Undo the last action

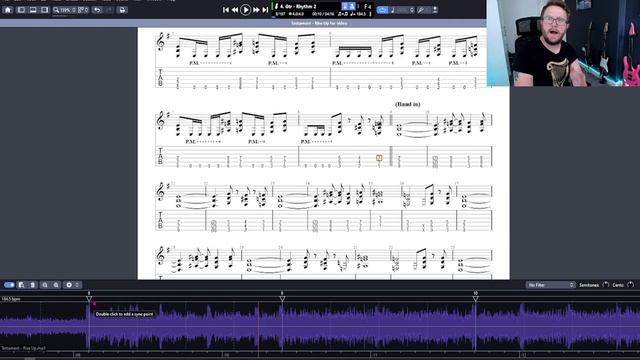point(97,10)
